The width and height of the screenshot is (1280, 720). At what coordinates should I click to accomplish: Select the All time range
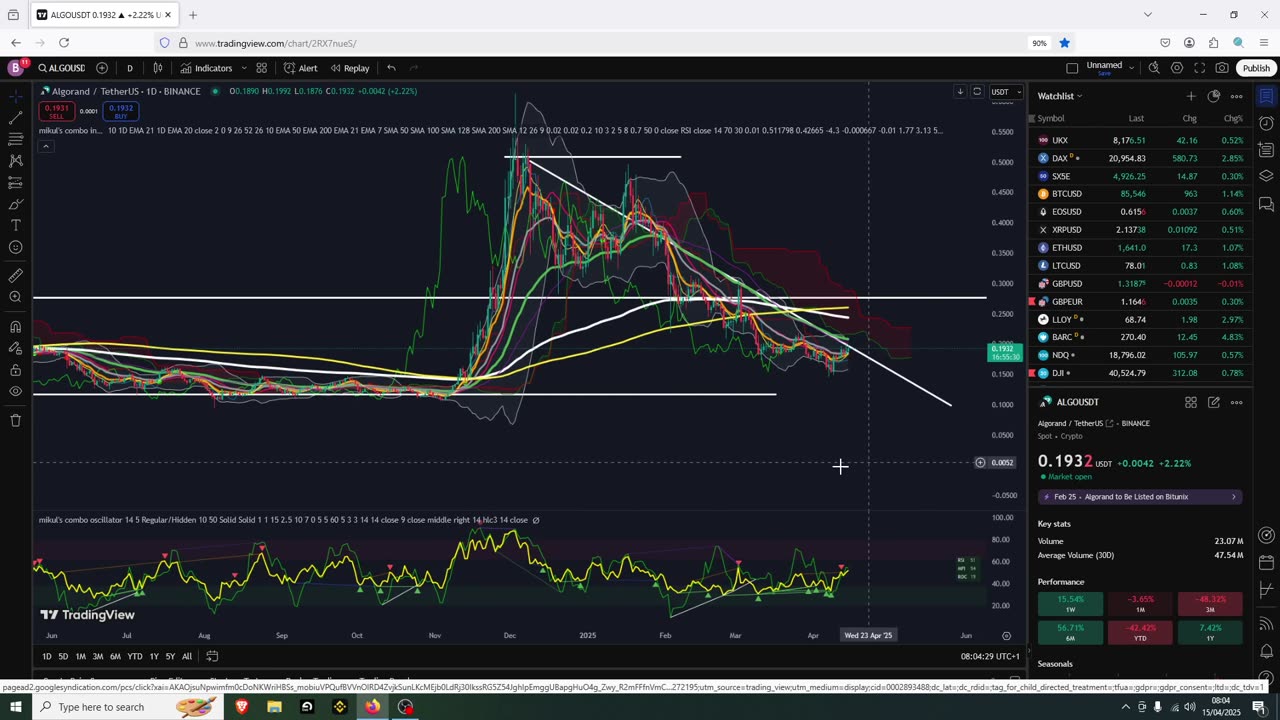[187, 656]
